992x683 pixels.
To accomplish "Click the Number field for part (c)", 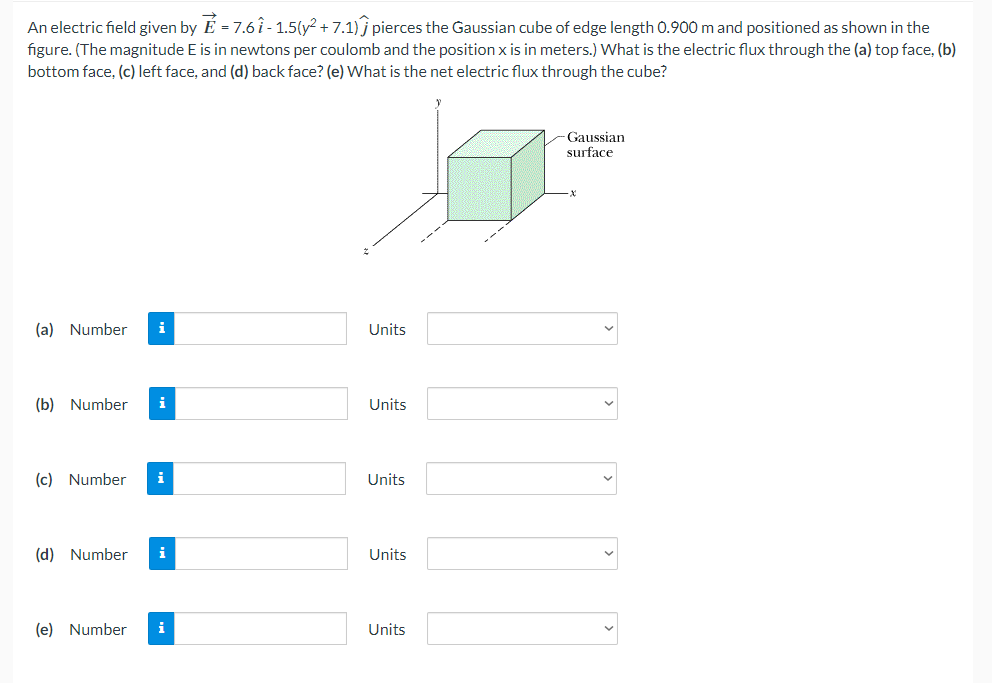I will tap(260, 478).
